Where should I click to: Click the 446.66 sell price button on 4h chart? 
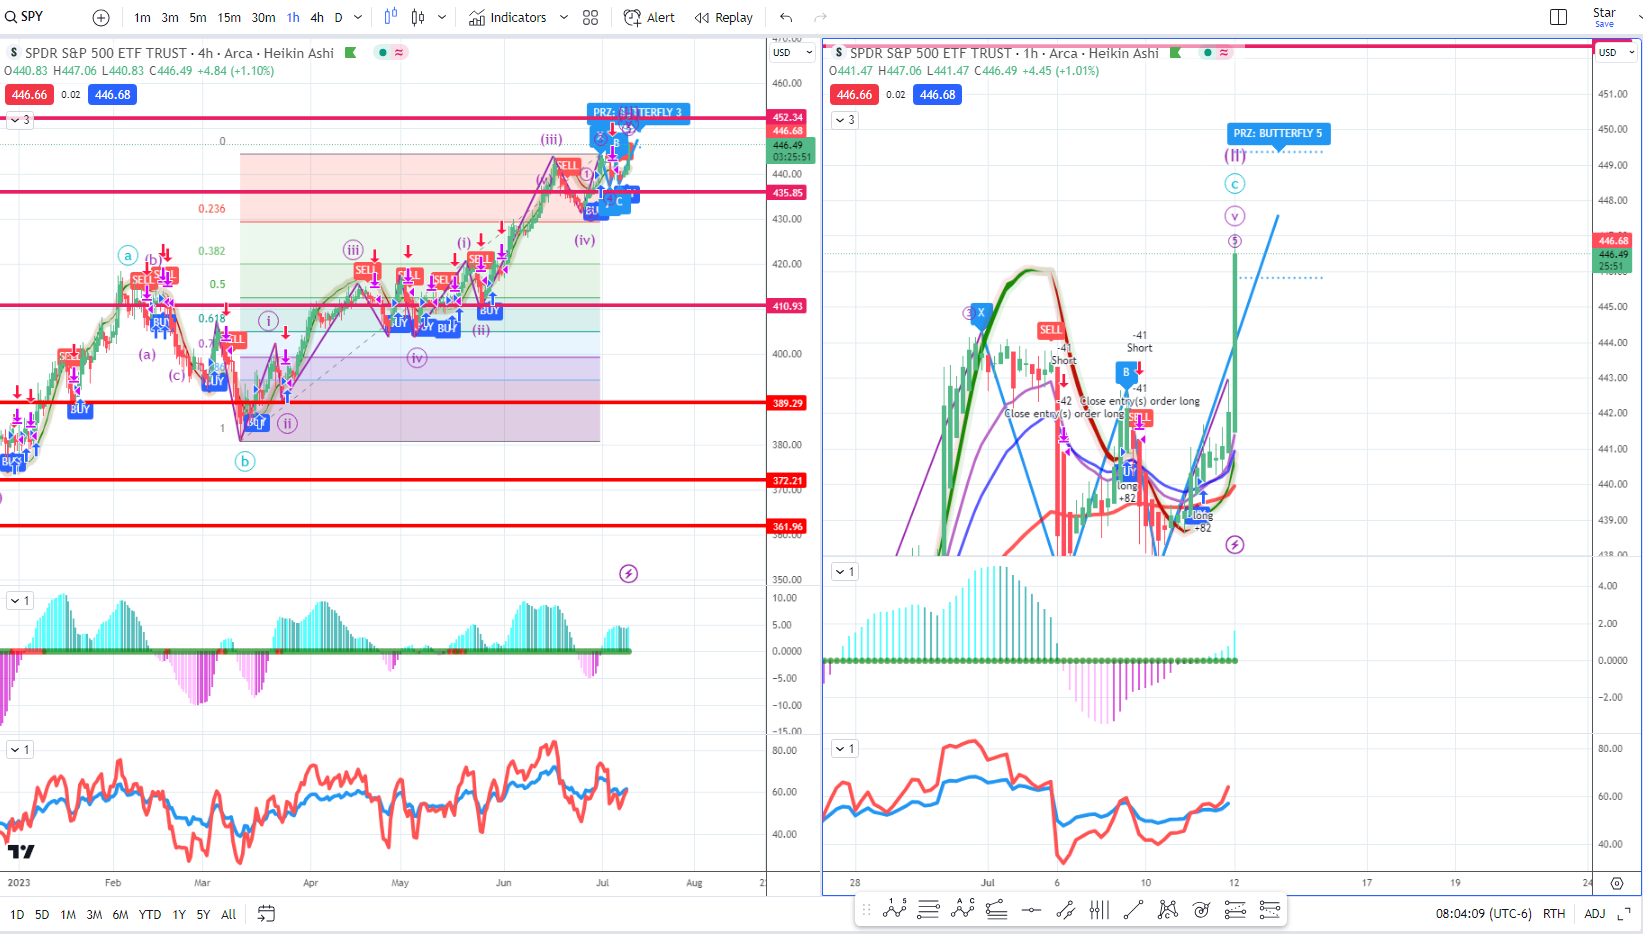point(29,95)
